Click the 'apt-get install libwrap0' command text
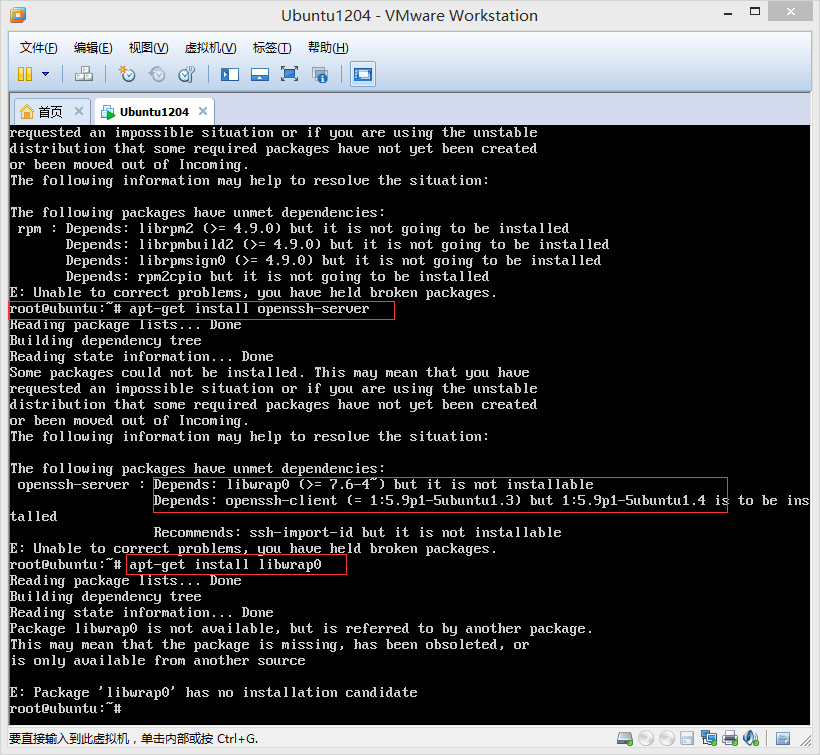Image resolution: width=820 pixels, height=755 pixels. click(225, 565)
